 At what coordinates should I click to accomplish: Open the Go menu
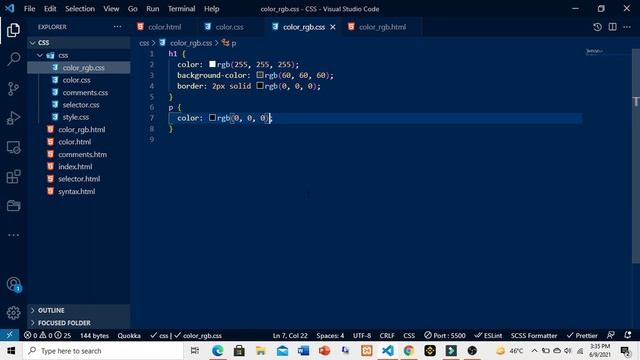(132, 9)
